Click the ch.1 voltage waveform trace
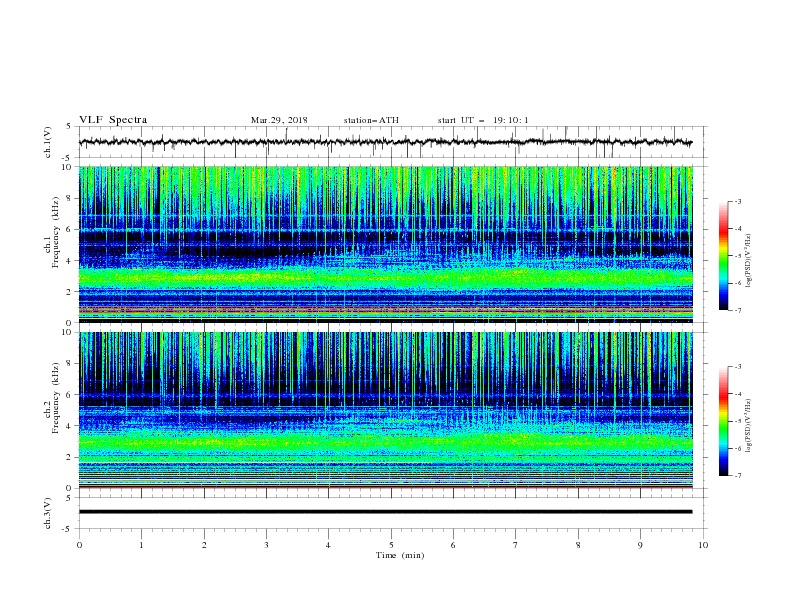 pos(385,142)
